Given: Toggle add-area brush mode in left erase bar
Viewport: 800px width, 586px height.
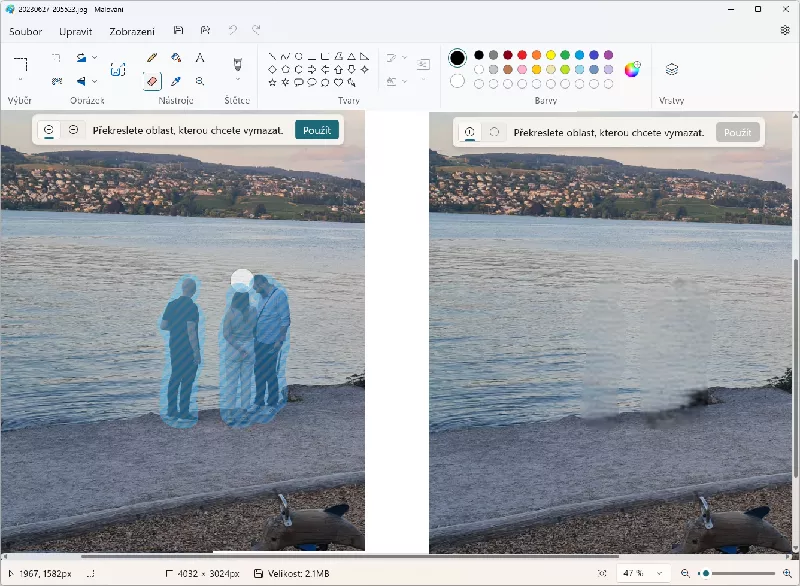Looking at the screenshot, I should pyautogui.click(x=49, y=130).
